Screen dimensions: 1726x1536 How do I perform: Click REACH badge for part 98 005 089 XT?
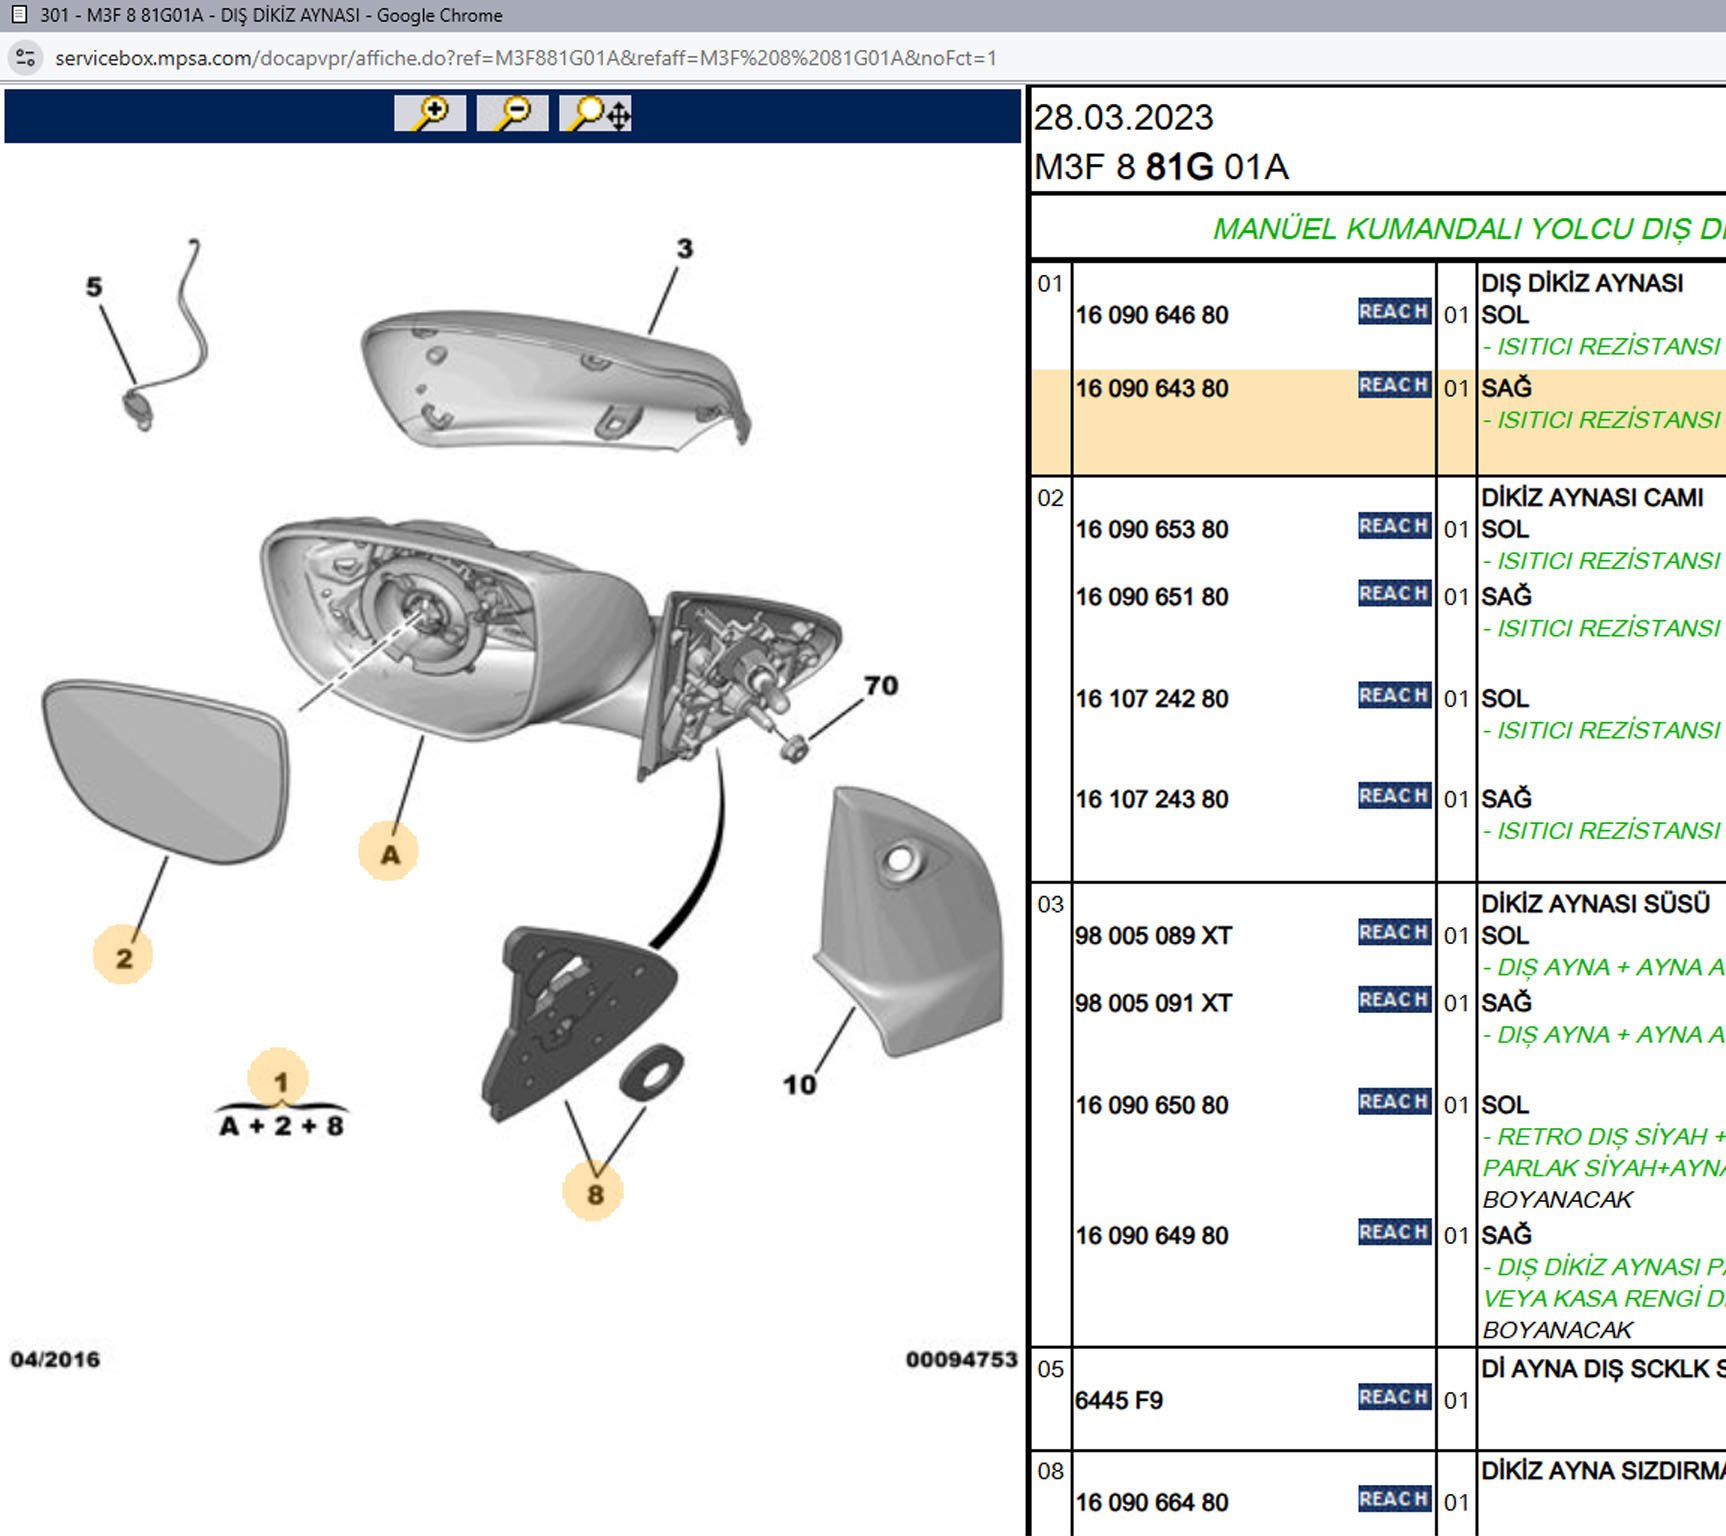(x=1393, y=933)
